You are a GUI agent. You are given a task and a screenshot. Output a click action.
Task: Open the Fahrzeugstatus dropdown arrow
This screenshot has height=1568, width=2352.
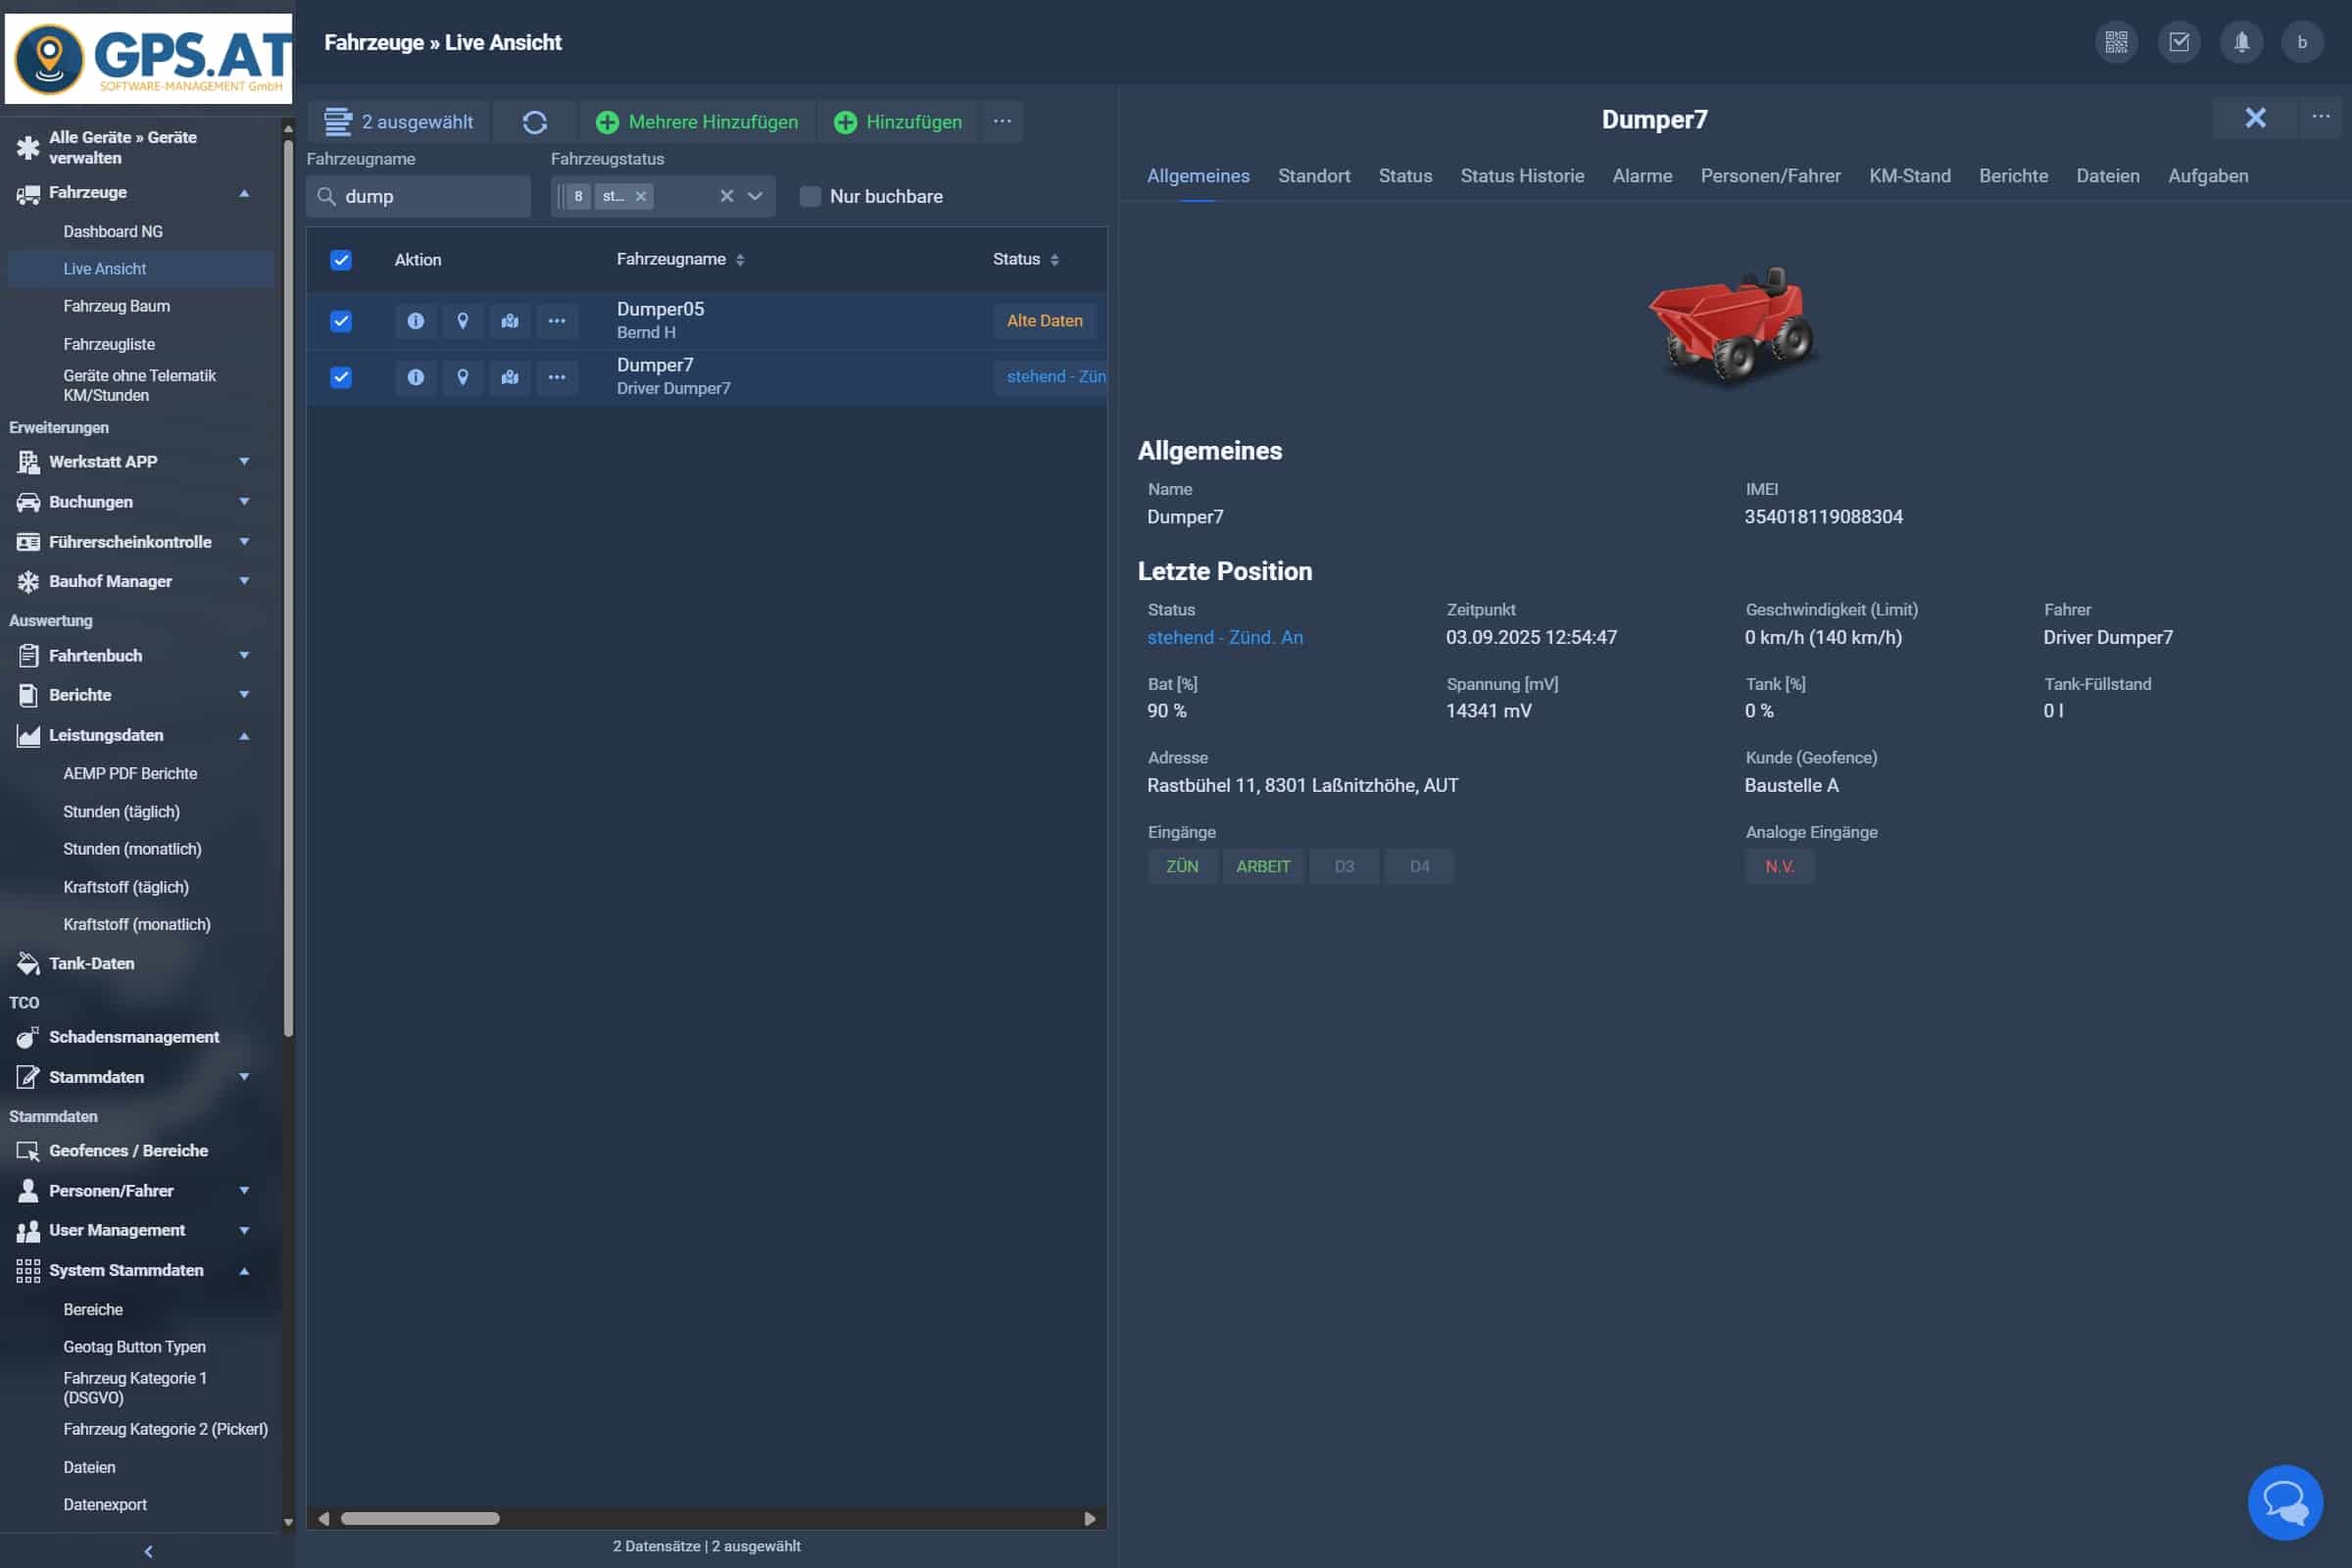(x=756, y=196)
